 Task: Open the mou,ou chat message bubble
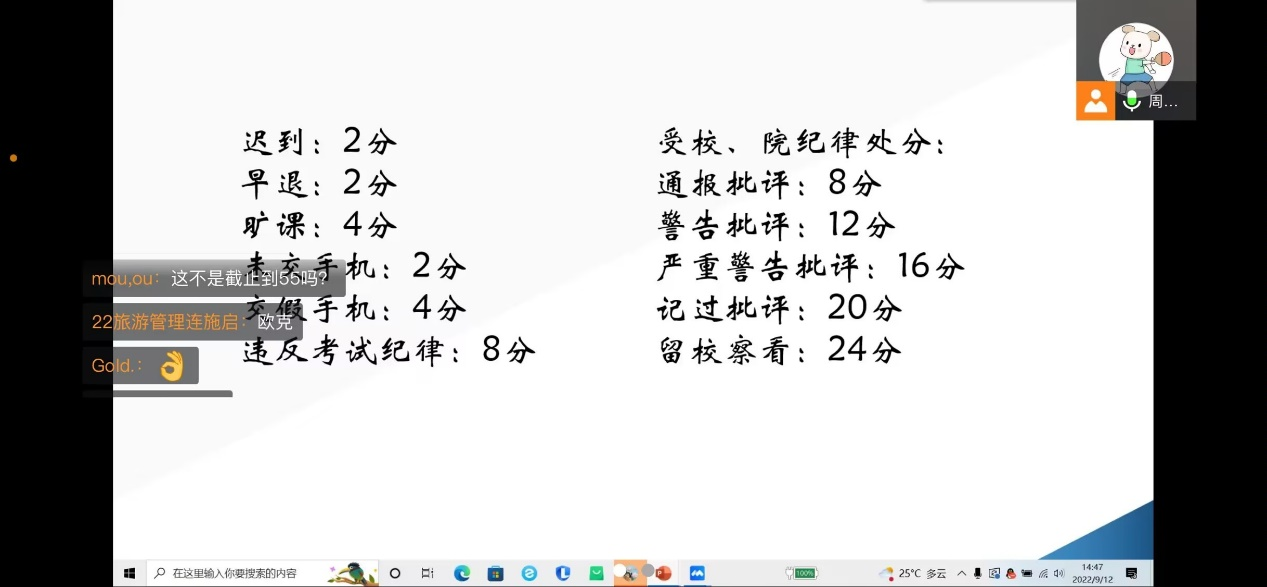click(214, 279)
